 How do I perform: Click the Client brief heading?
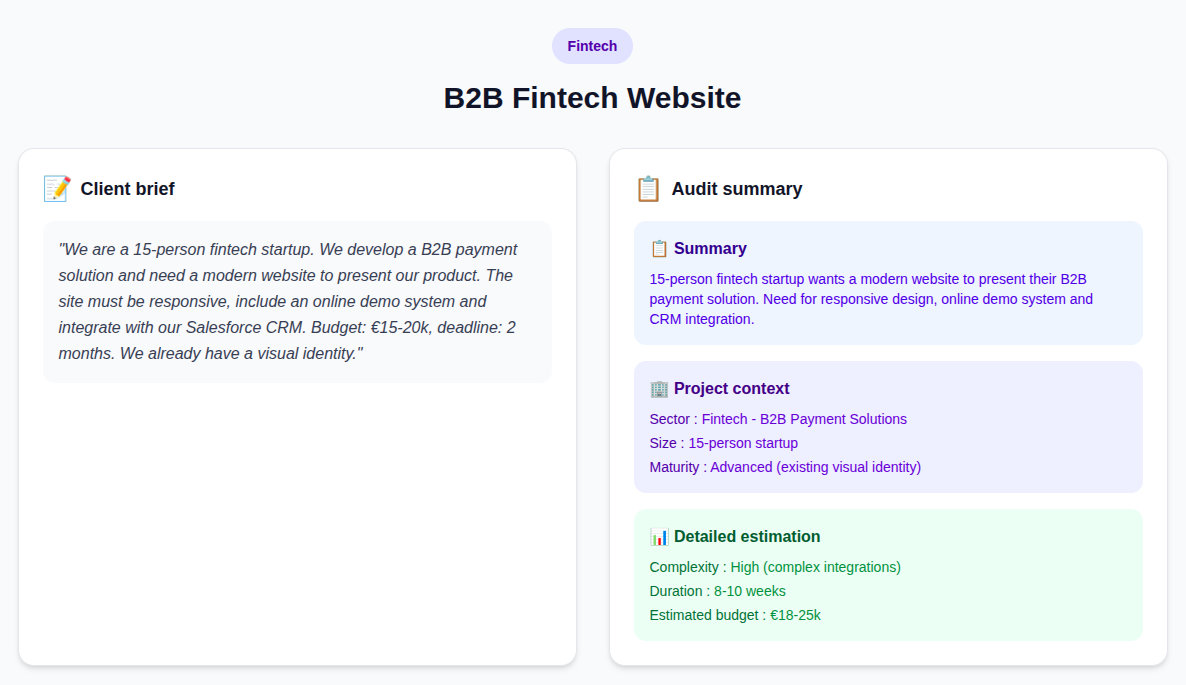coord(128,189)
